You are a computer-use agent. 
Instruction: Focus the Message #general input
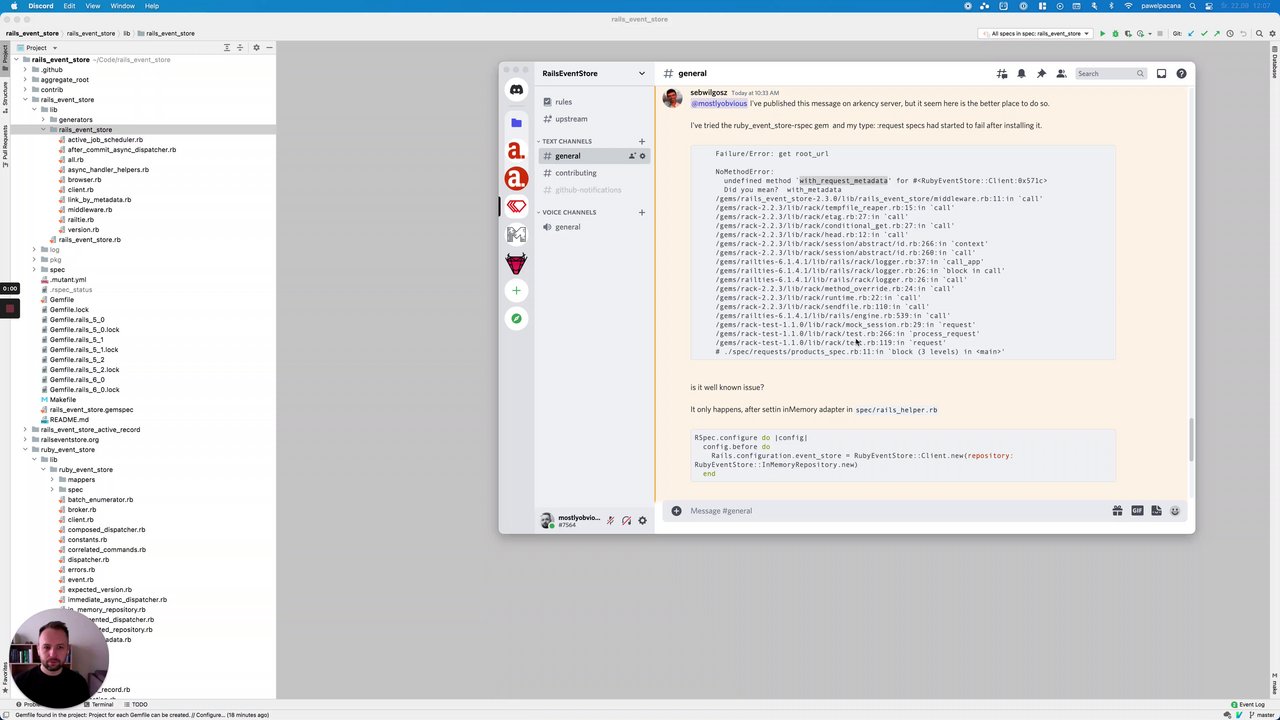(895, 511)
